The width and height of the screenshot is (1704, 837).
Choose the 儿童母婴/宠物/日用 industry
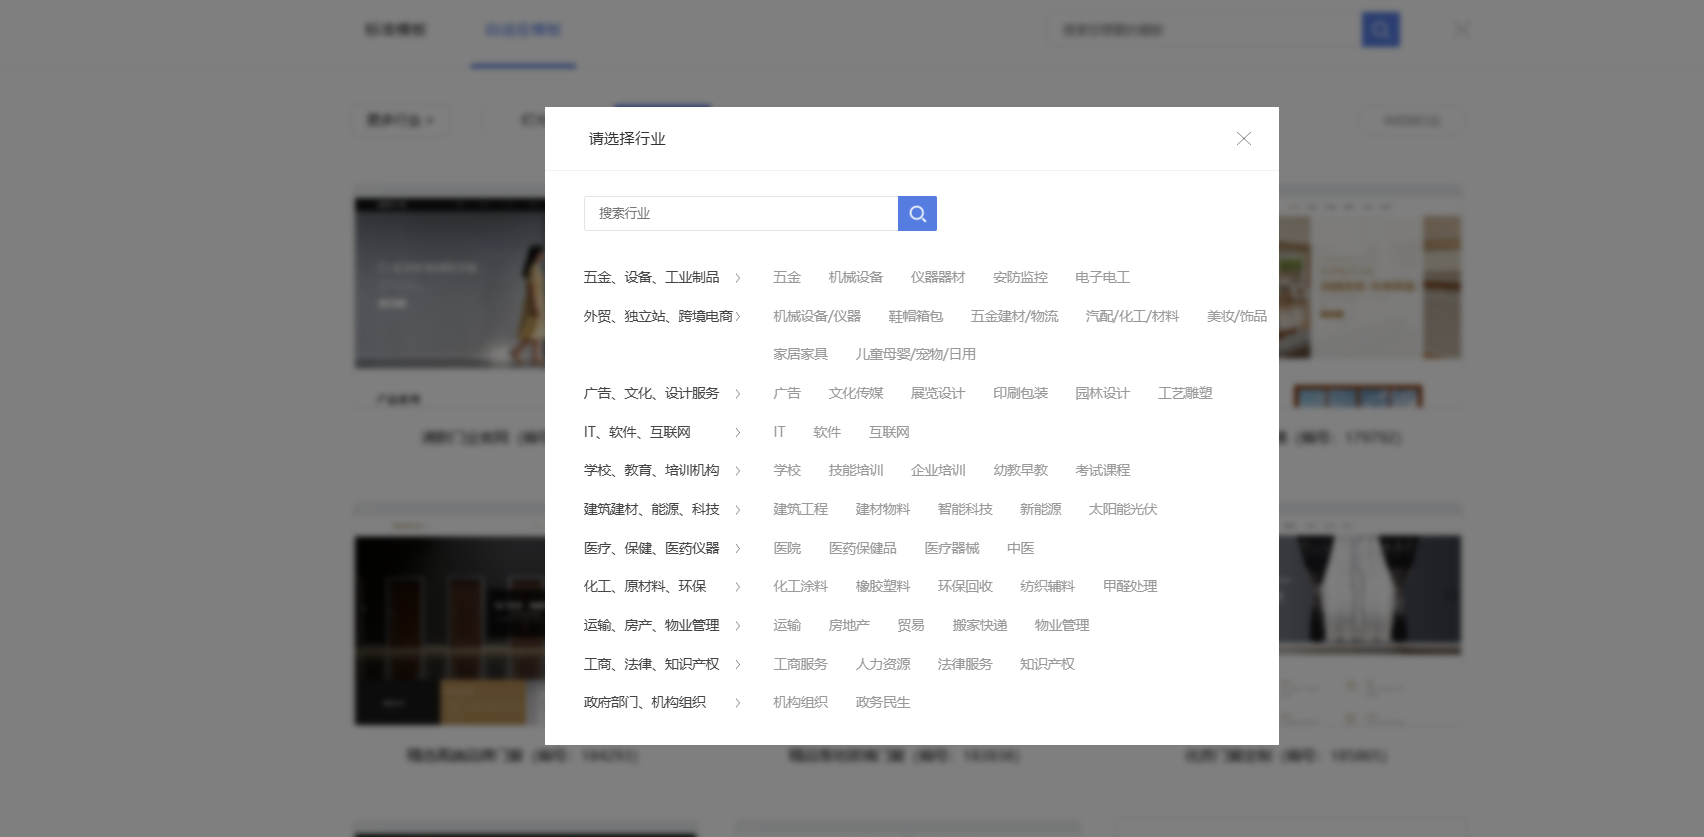click(x=916, y=354)
